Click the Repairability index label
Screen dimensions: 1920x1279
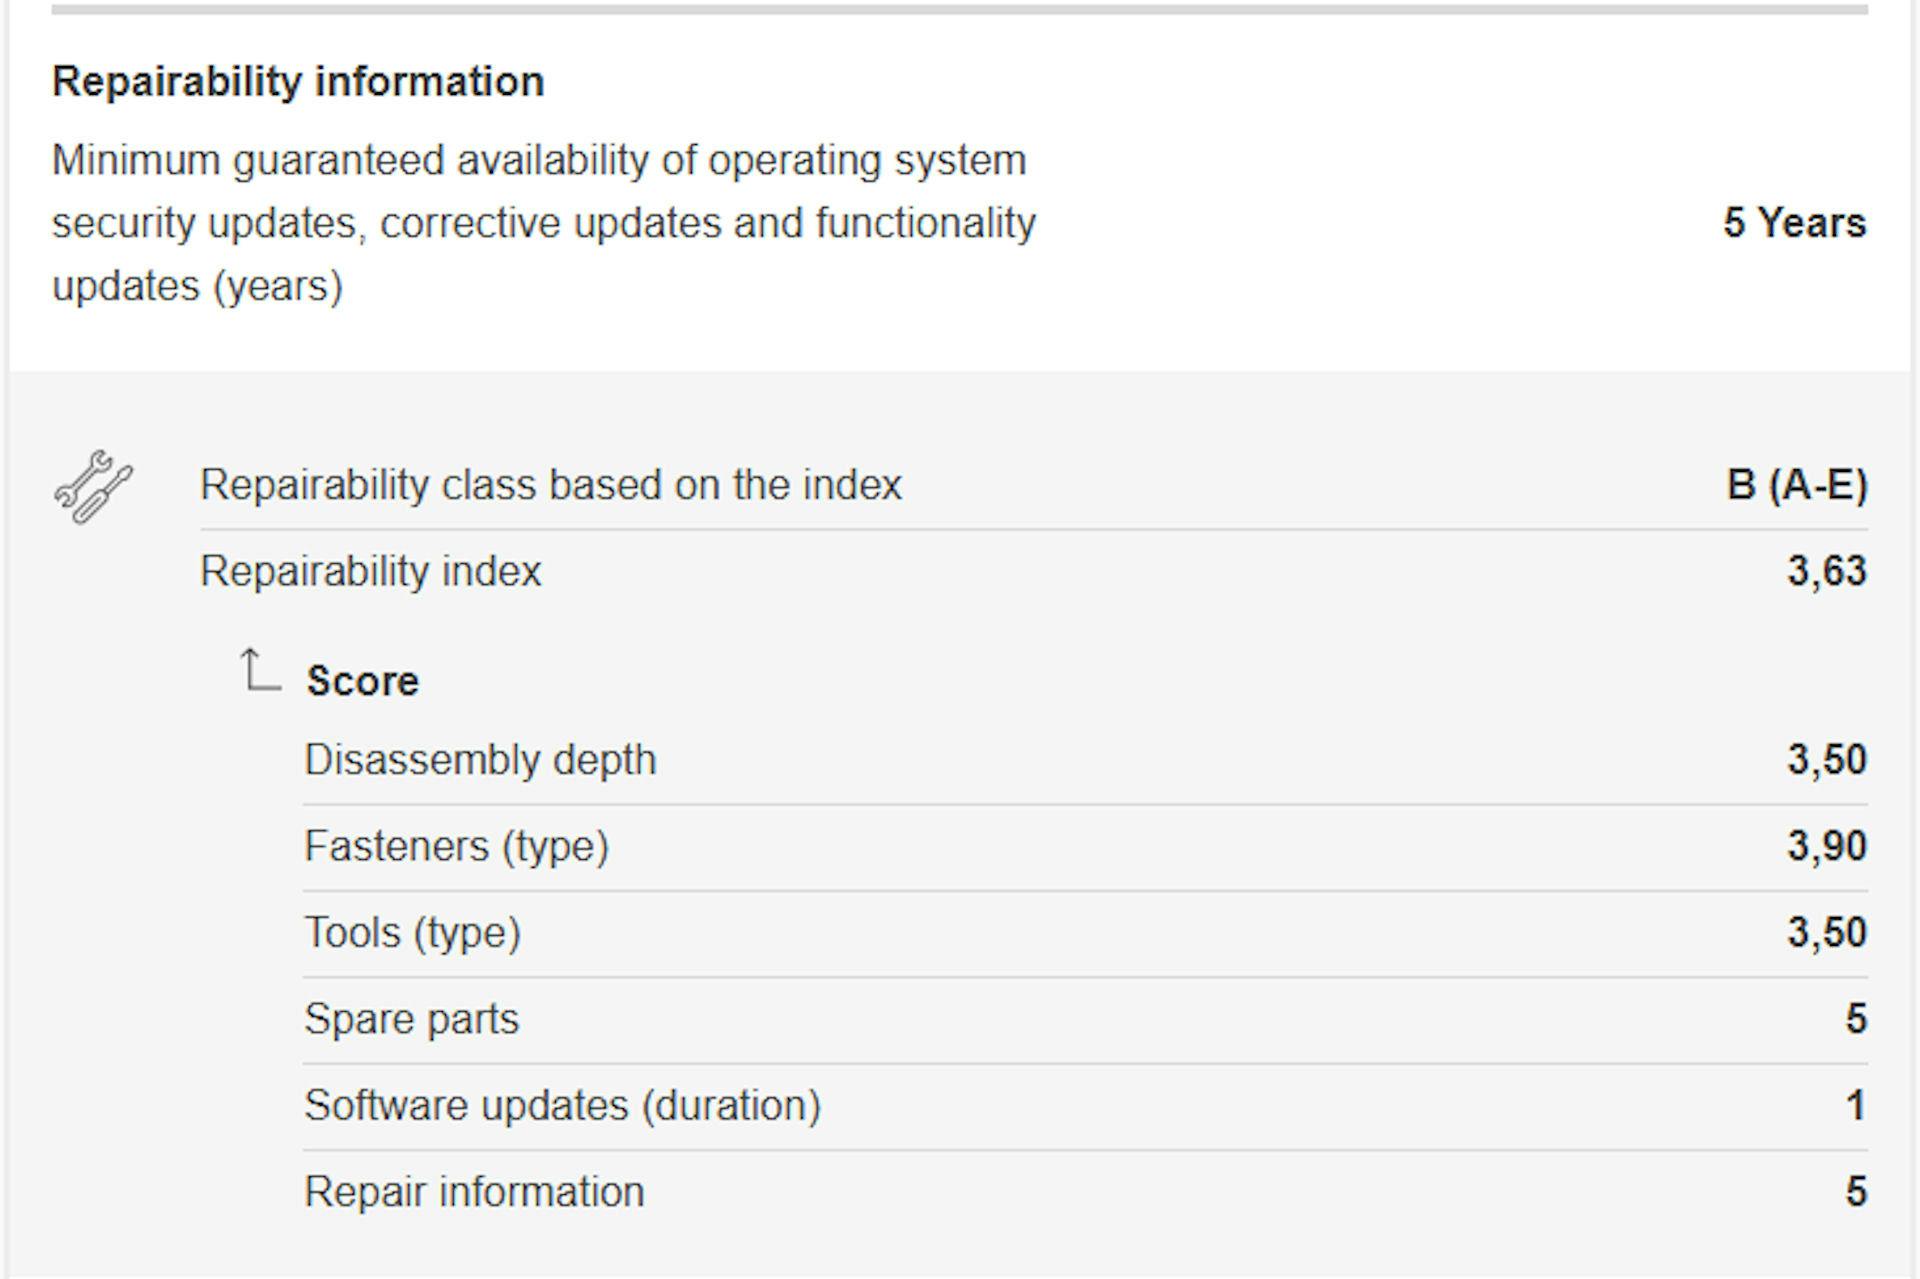pyautogui.click(x=370, y=572)
